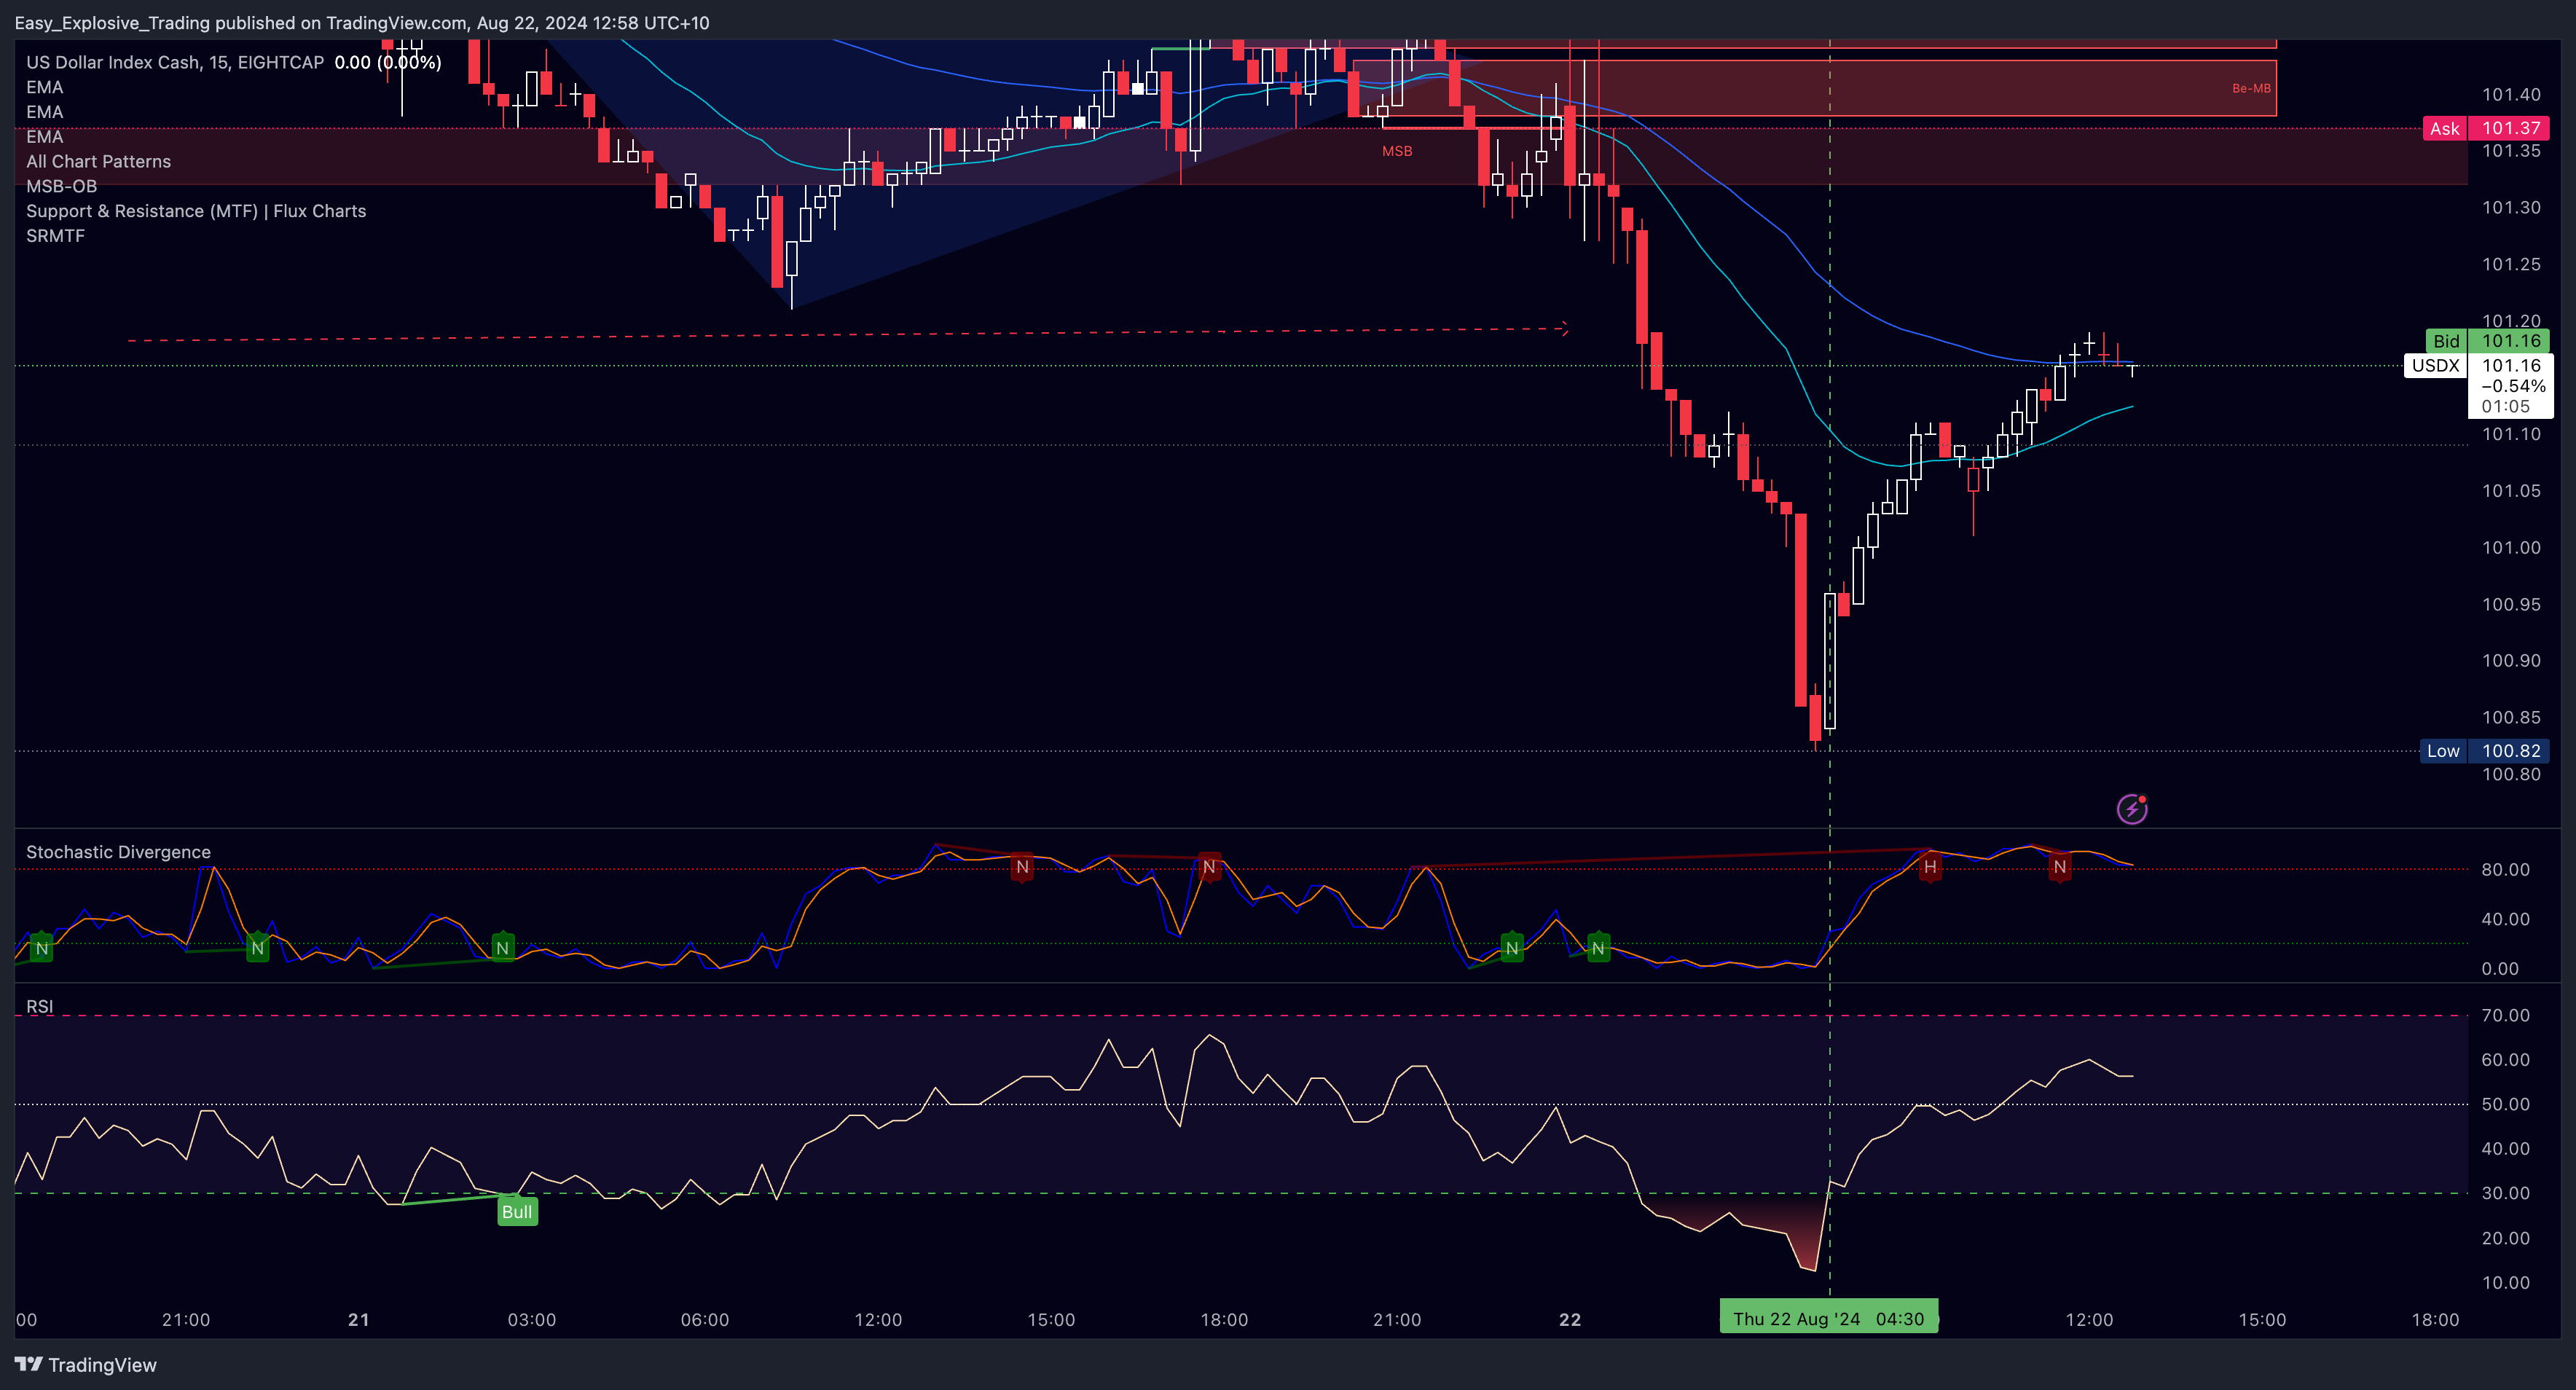Select the 'Support & Resistance (MTF) | Flux Charts' label
The width and height of the screenshot is (2576, 1390).
[x=196, y=211]
